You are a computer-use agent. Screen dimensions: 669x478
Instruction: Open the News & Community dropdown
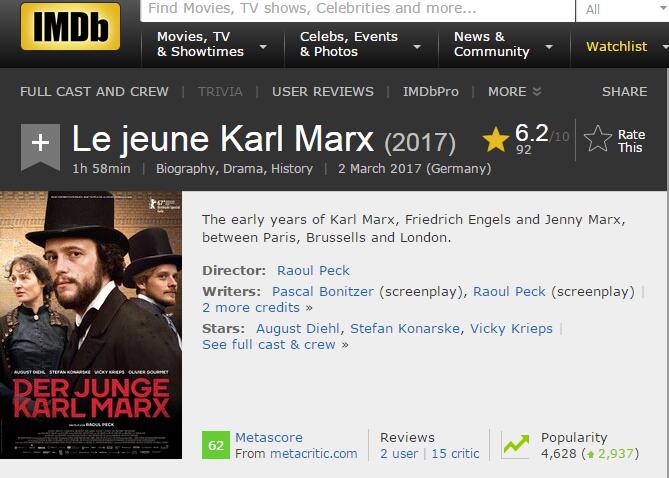(503, 44)
